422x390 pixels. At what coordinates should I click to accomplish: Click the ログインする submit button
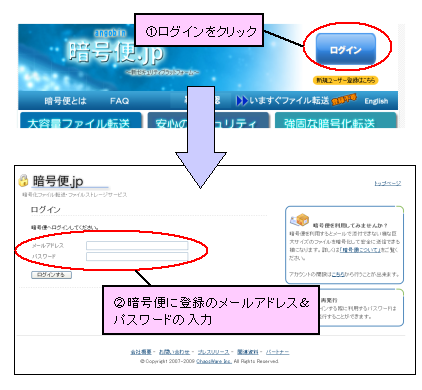point(51,275)
